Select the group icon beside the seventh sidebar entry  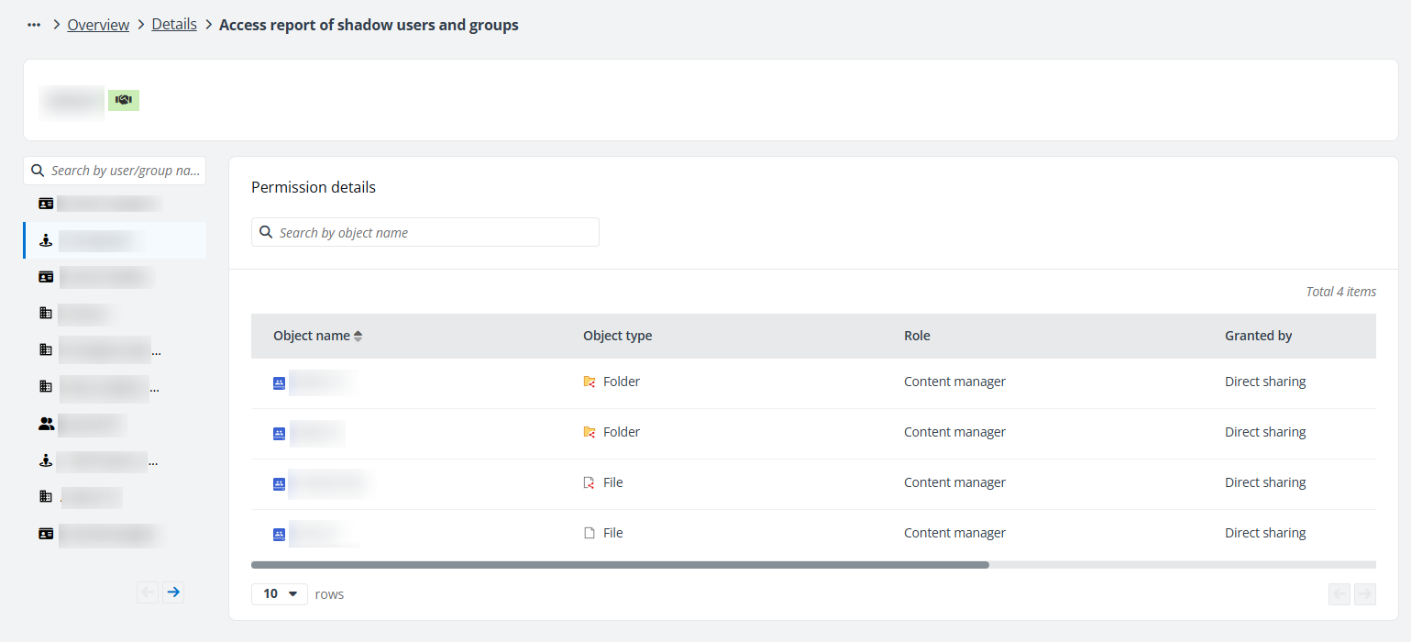coord(45,424)
